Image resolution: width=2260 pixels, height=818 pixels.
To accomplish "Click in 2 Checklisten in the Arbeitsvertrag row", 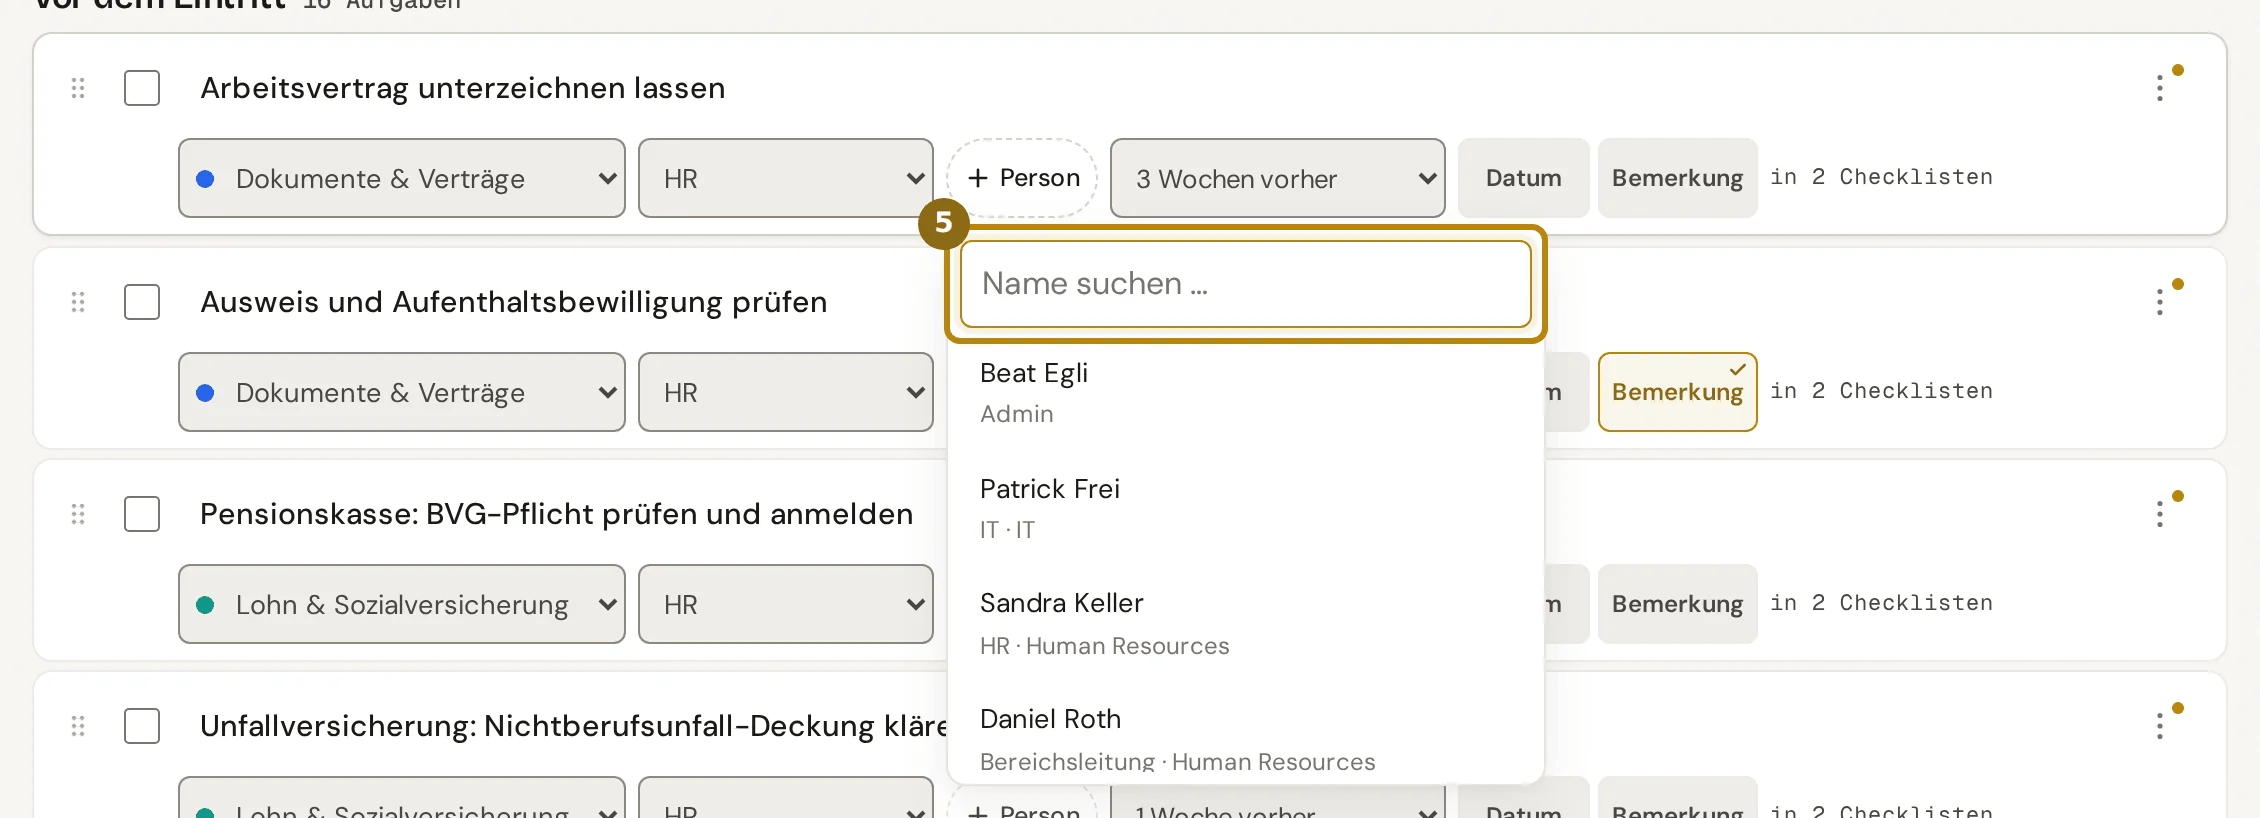I will click(1882, 177).
